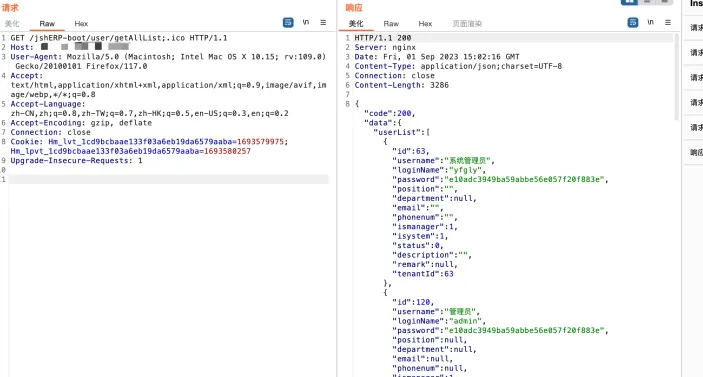Click "loginName":"admin" JSON field
Viewport: 703px width, 377px height.
pyautogui.click(x=438, y=321)
